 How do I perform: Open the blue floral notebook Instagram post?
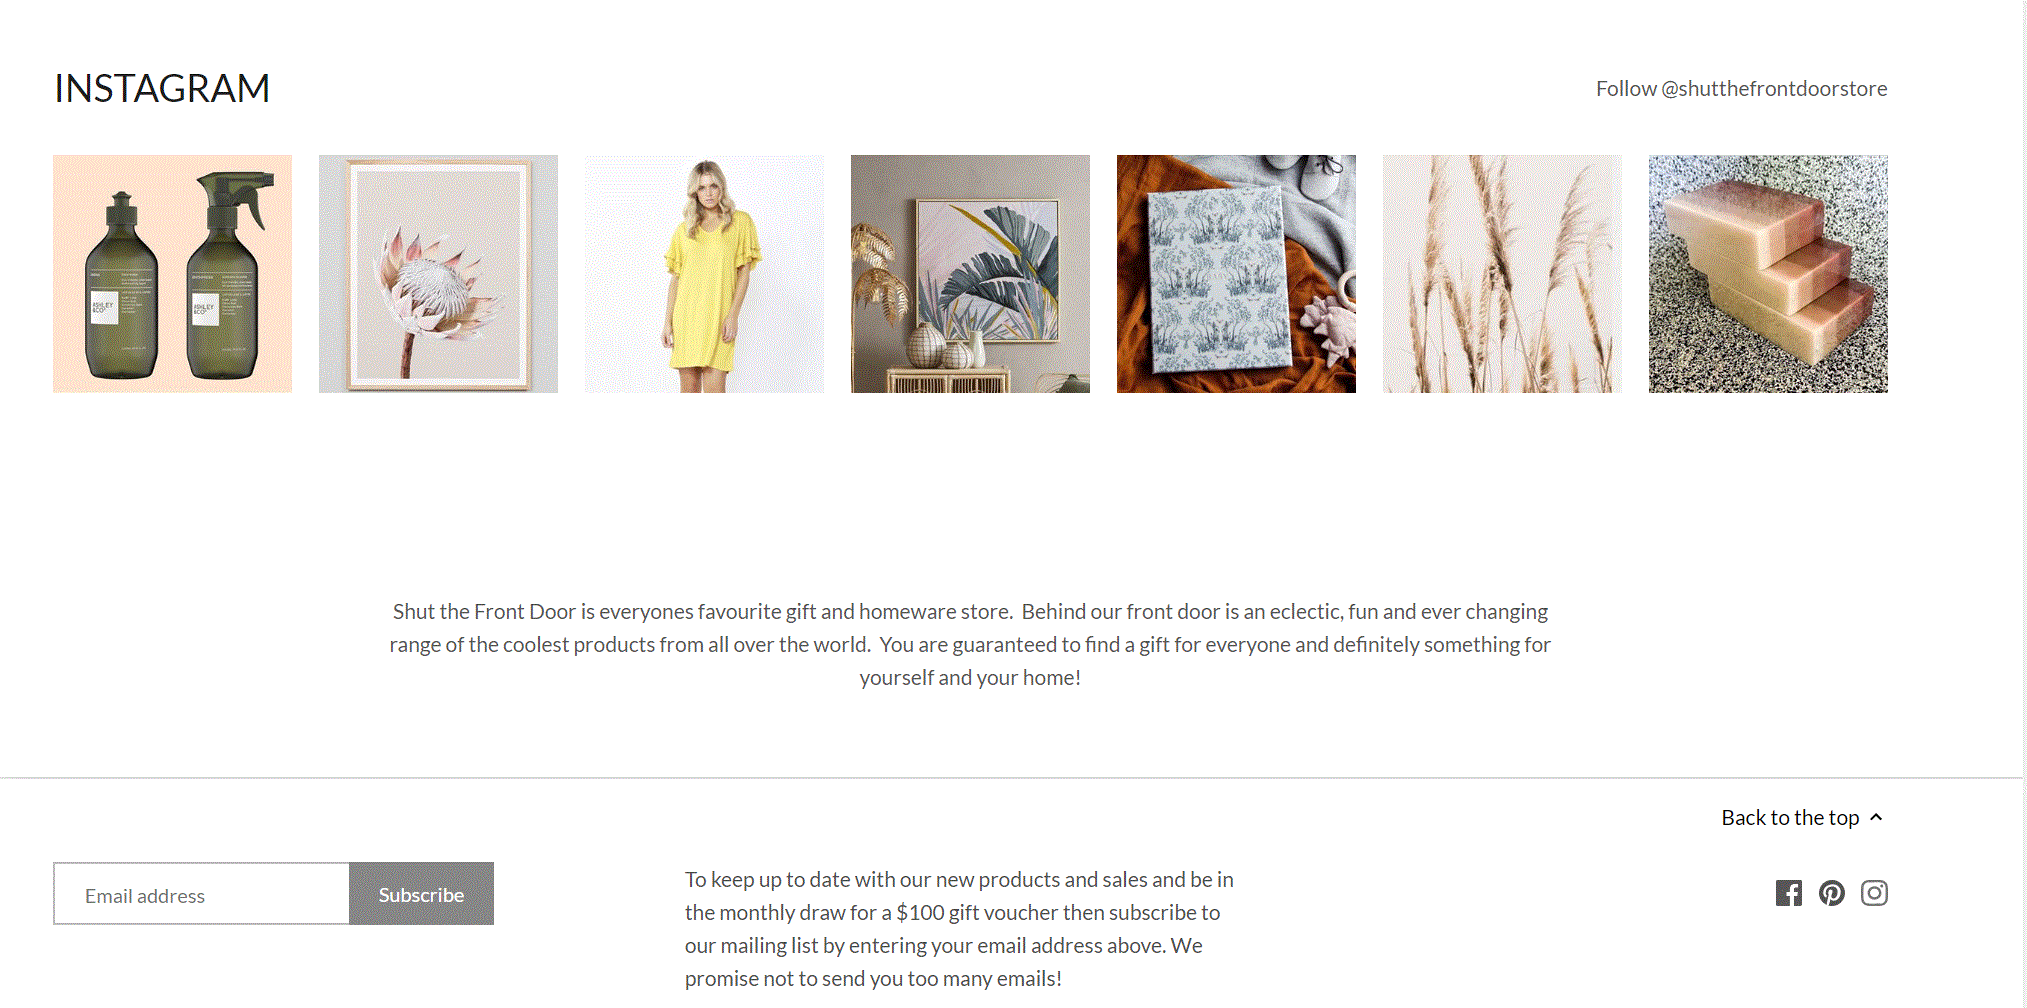tap(1236, 274)
